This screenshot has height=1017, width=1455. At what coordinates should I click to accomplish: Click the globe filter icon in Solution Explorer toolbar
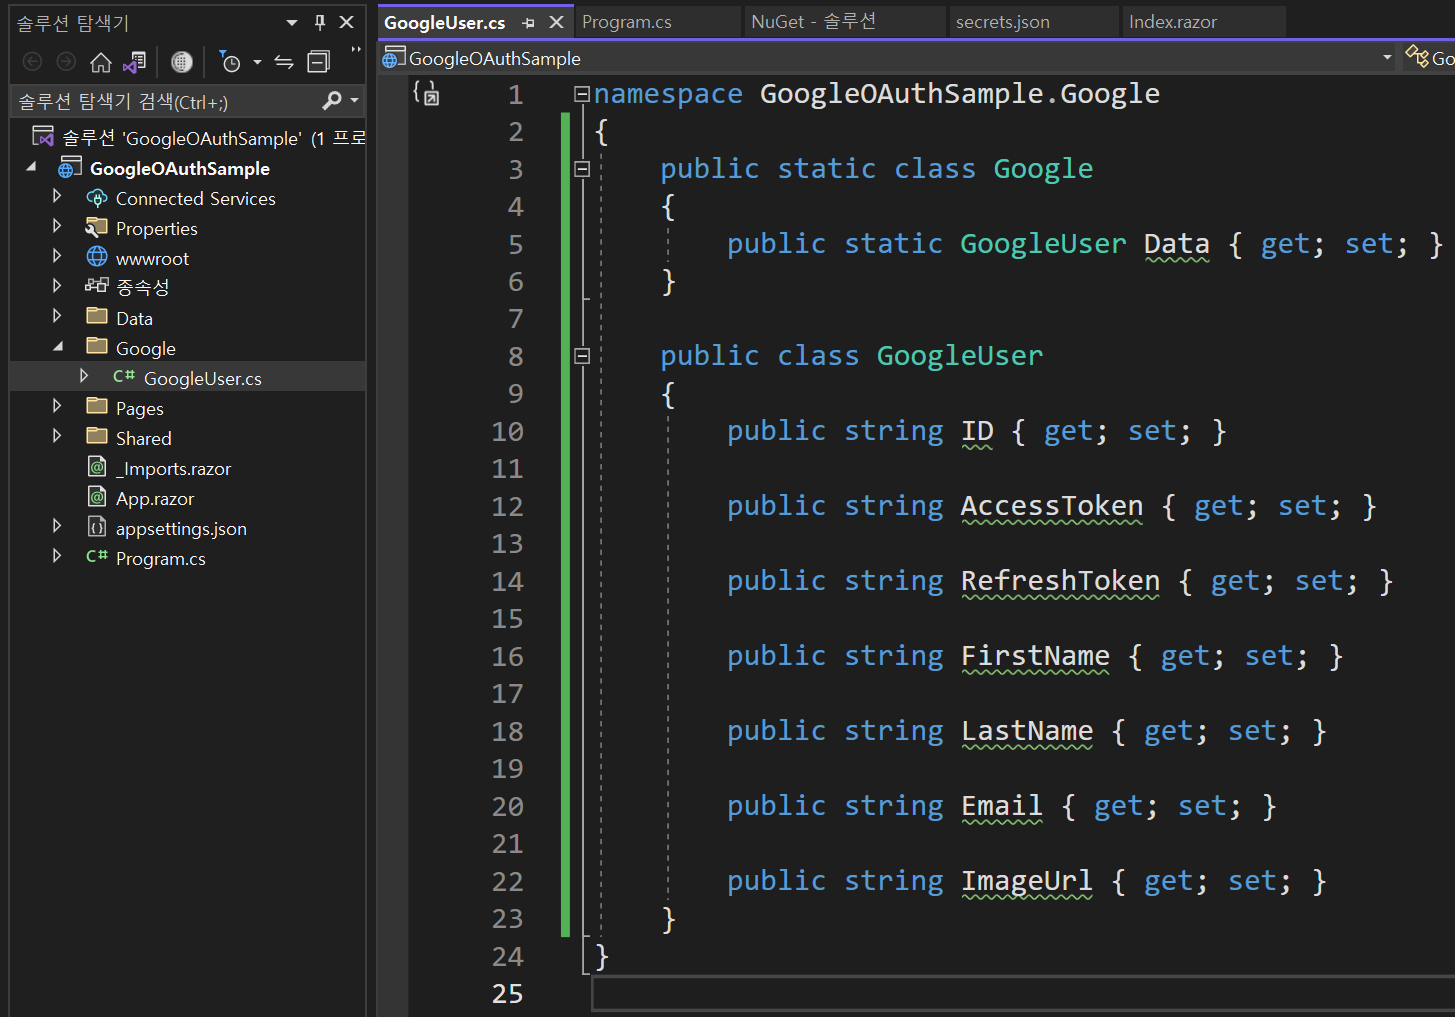pos(182,63)
